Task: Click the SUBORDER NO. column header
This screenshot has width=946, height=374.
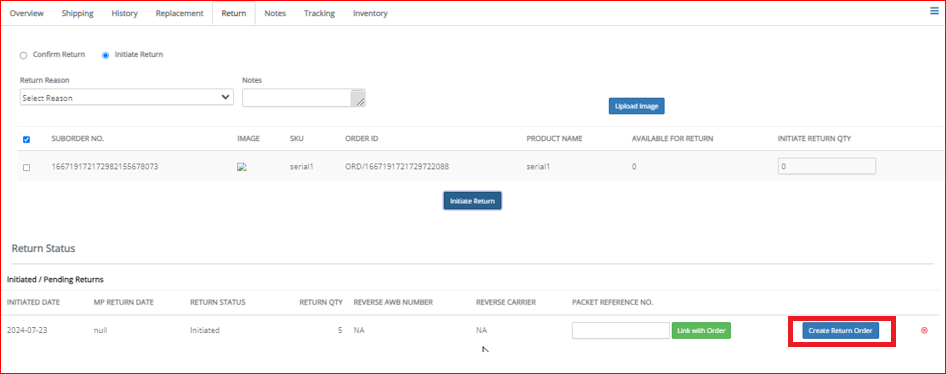Action: pos(78,139)
